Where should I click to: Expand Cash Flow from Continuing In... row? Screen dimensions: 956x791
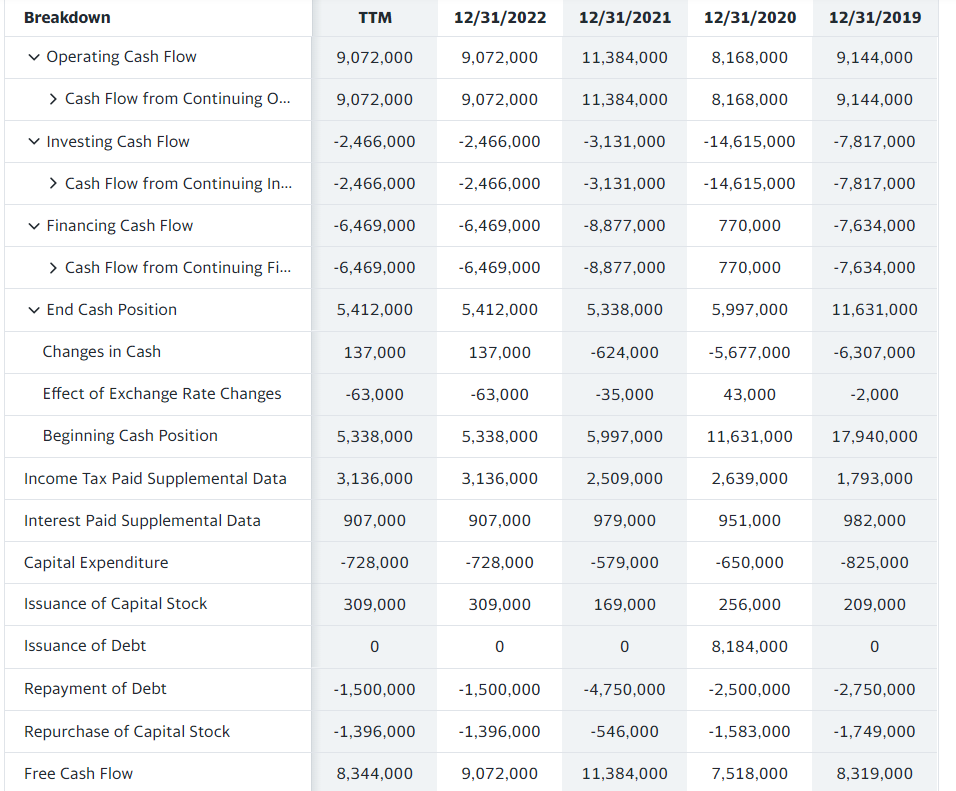point(53,183)
